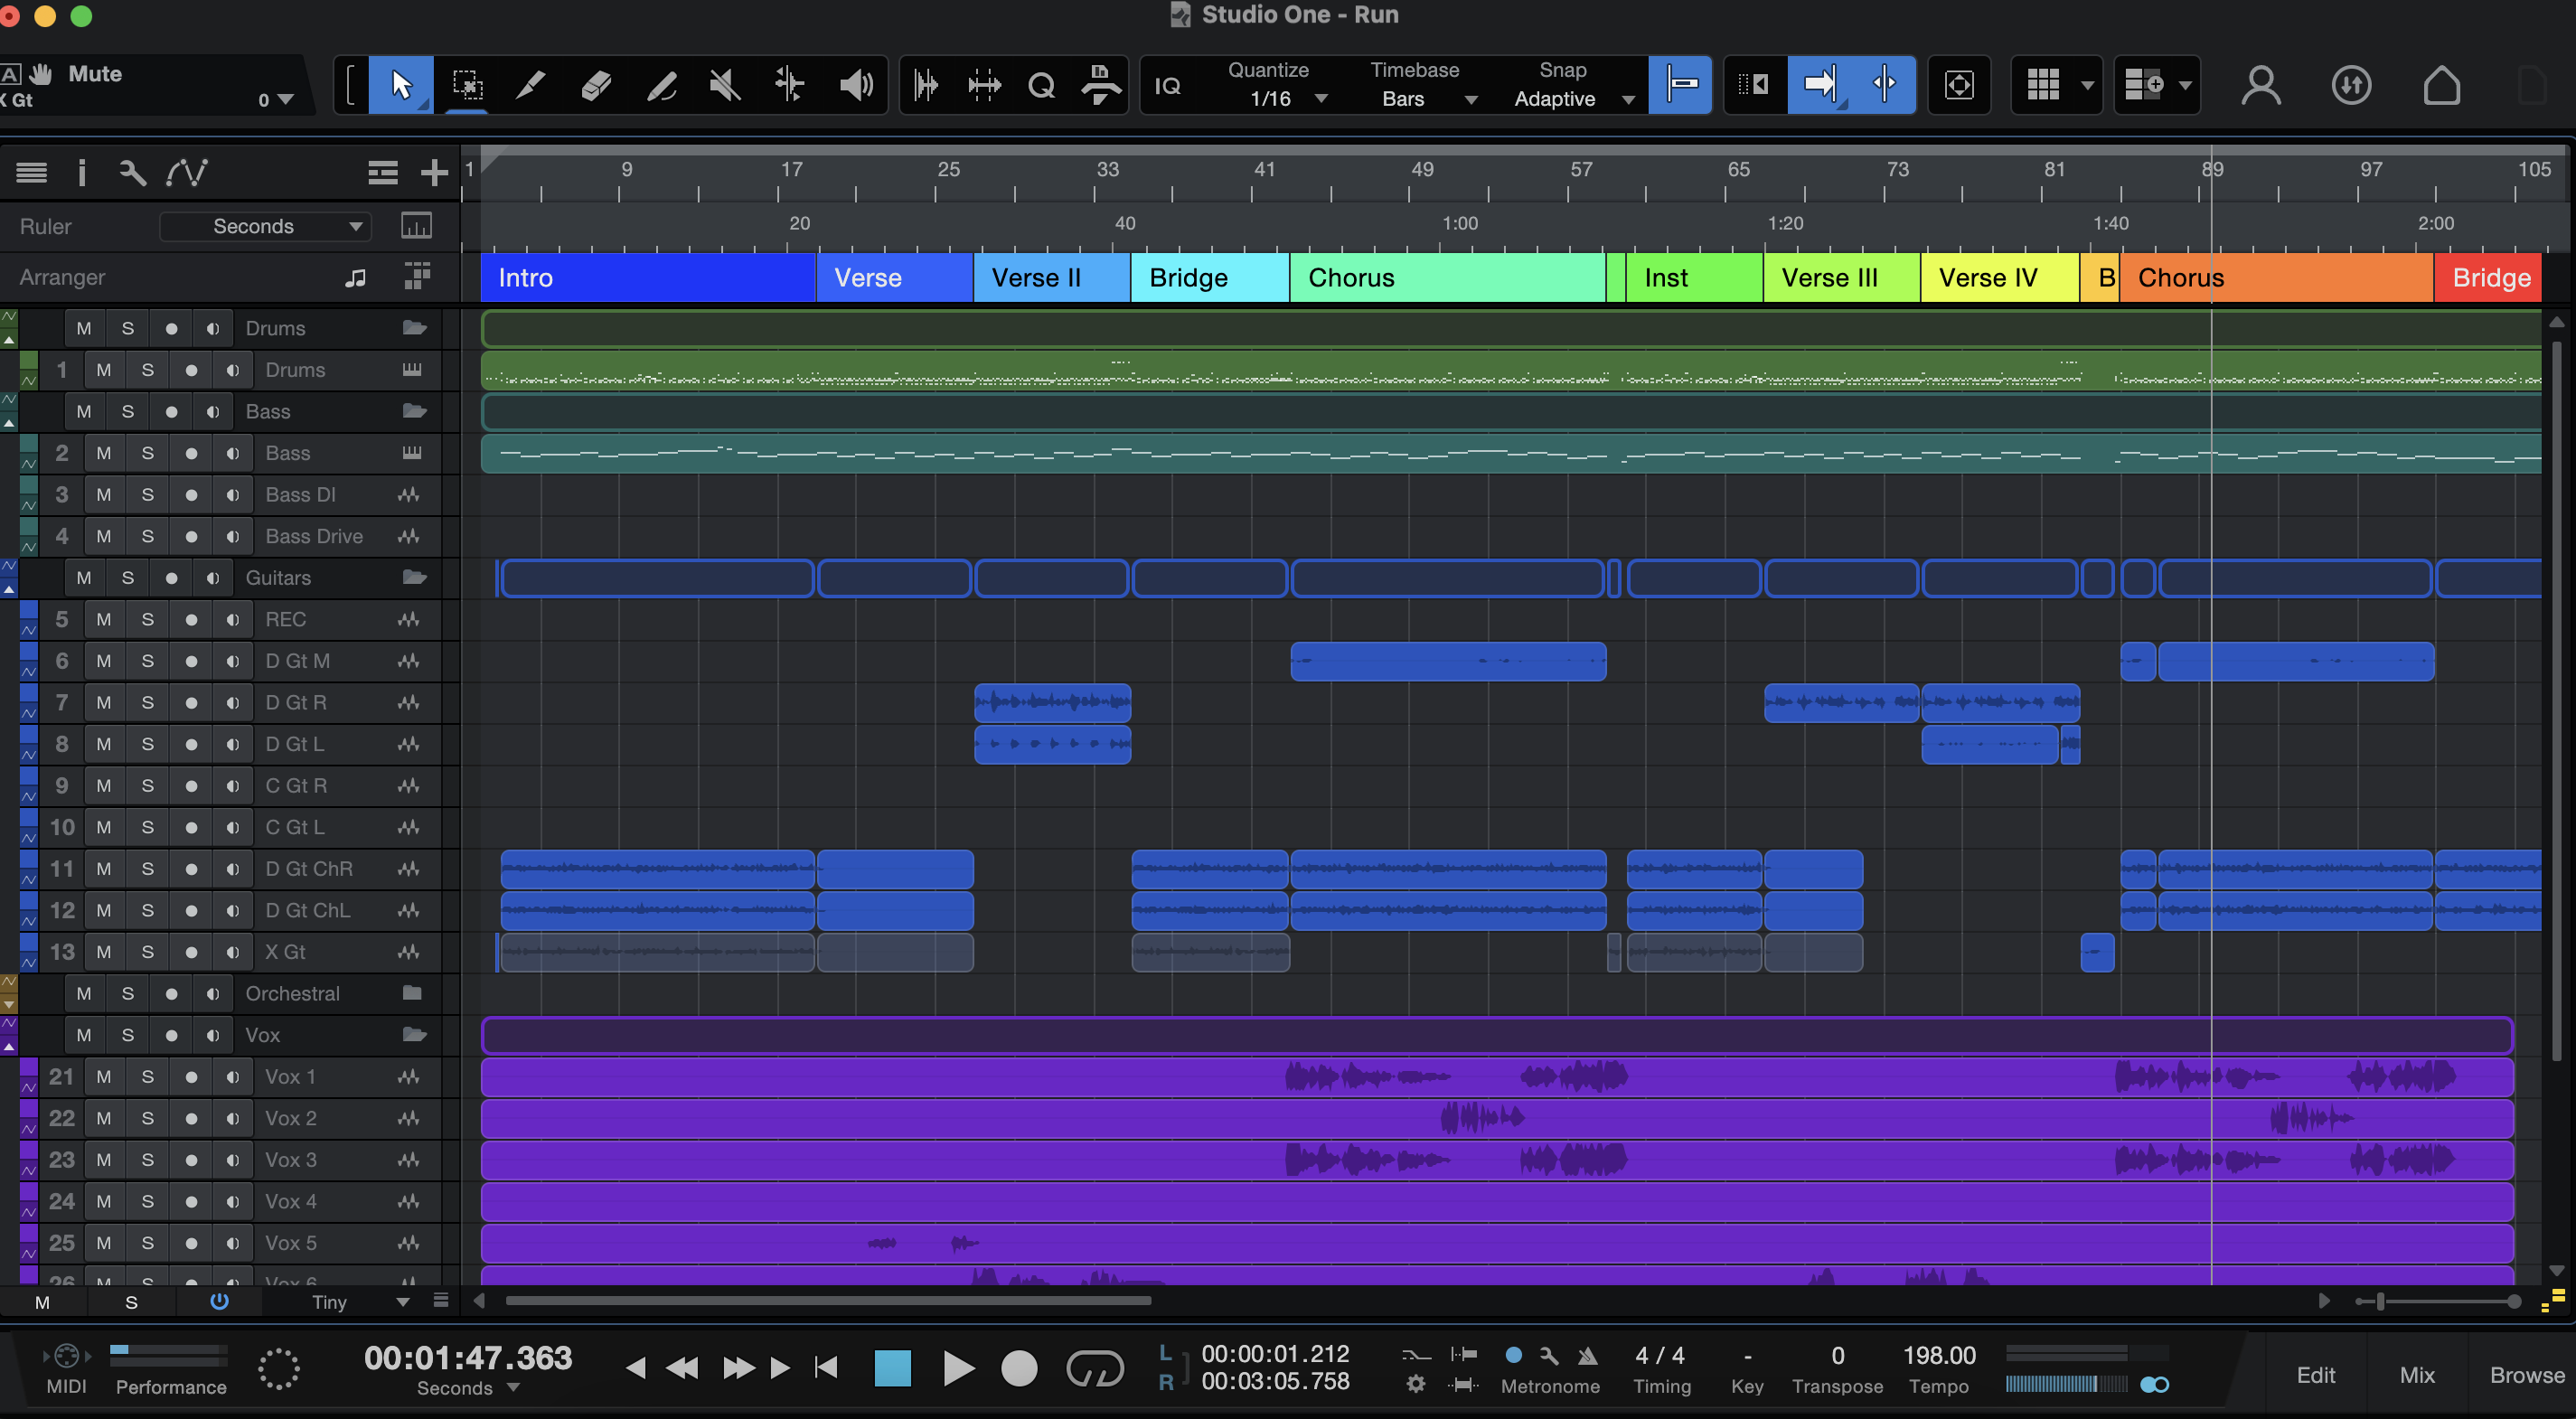The image size is (2576, 1419).
Task: Solo the Vox 3 track
Action: coord(147,1160)
